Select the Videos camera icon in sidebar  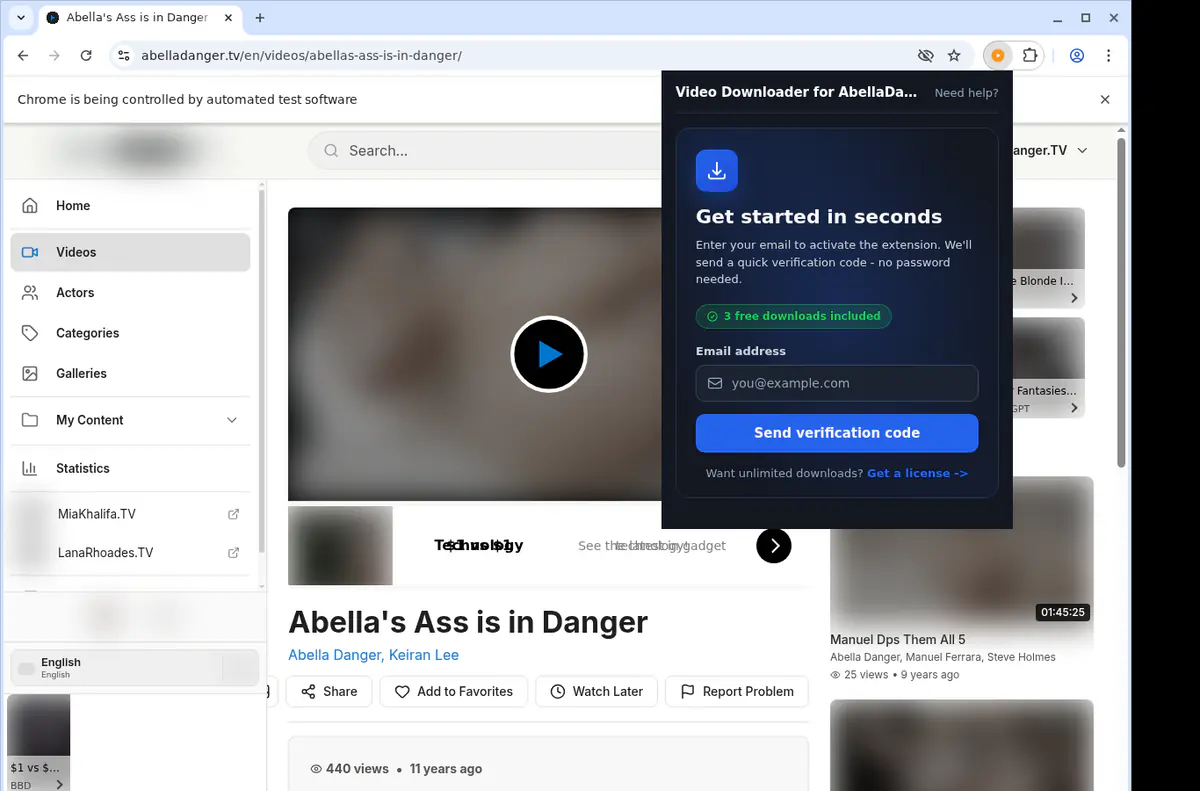click(x=30, y=253)
